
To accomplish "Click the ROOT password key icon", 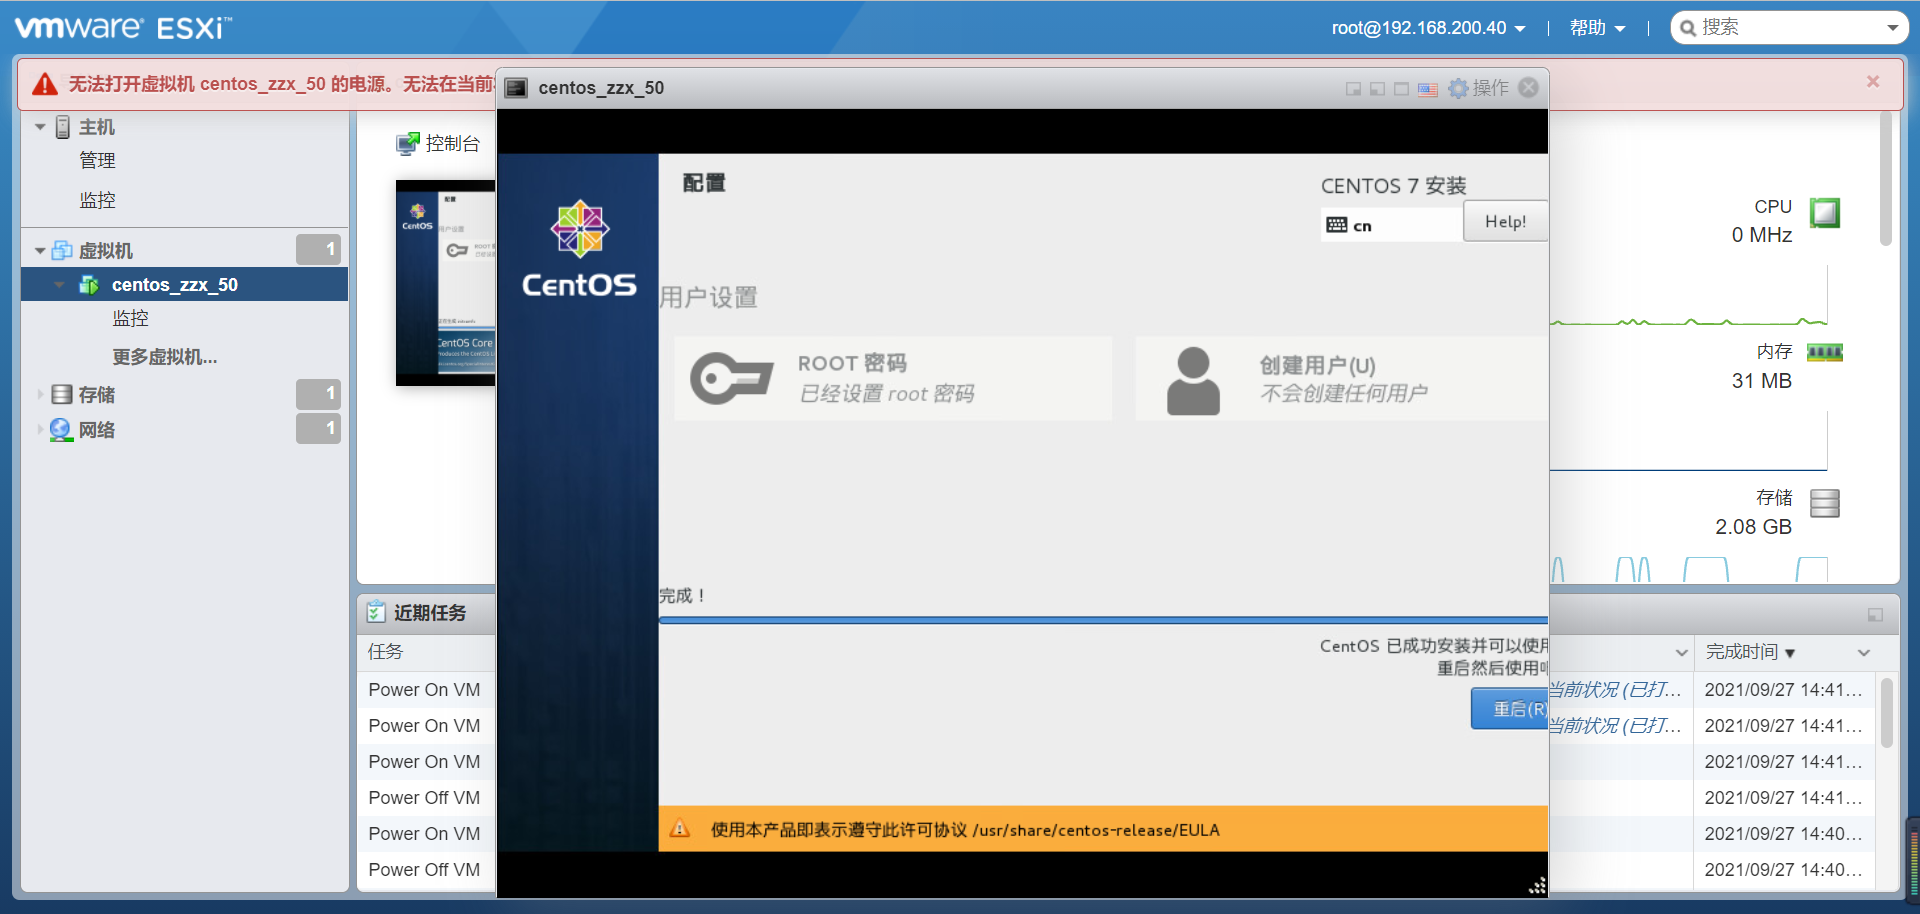I will pyautogui.click(x=732, y=378).
